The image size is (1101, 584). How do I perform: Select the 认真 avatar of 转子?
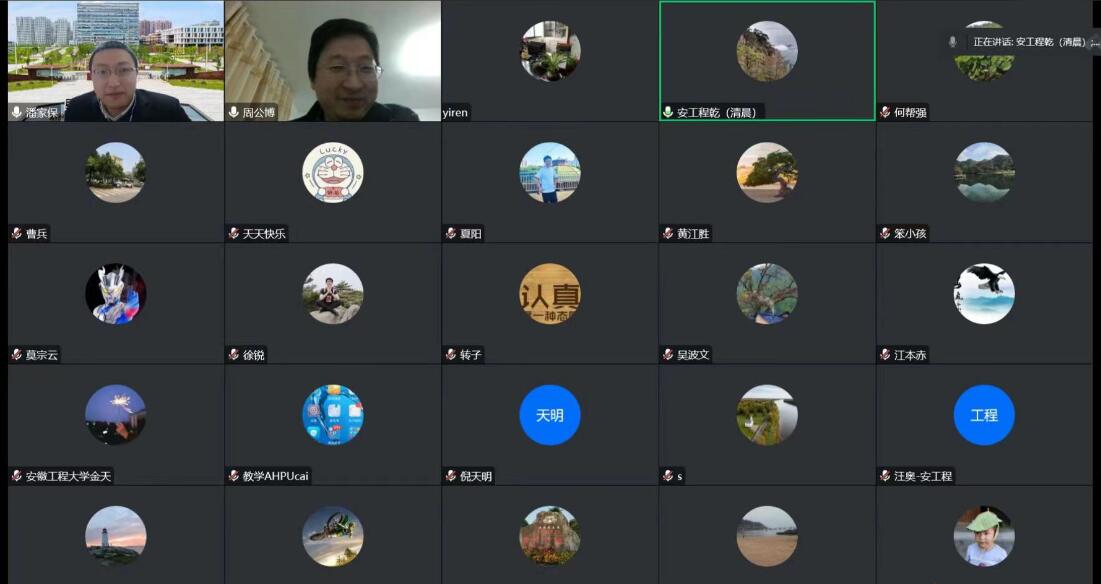(549, 293)
